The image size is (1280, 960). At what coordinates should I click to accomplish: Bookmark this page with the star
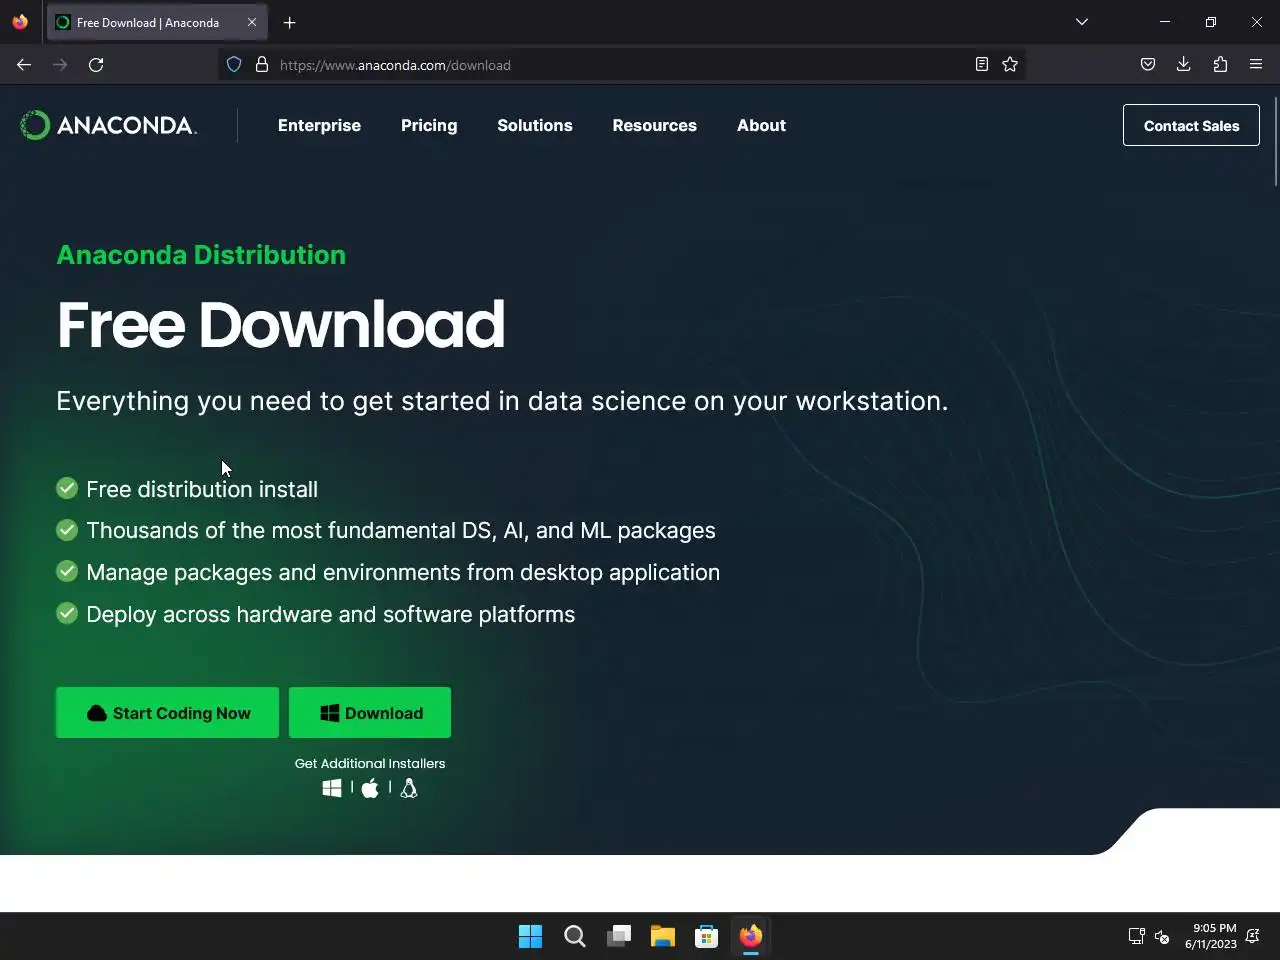[x=1010, y=65]
